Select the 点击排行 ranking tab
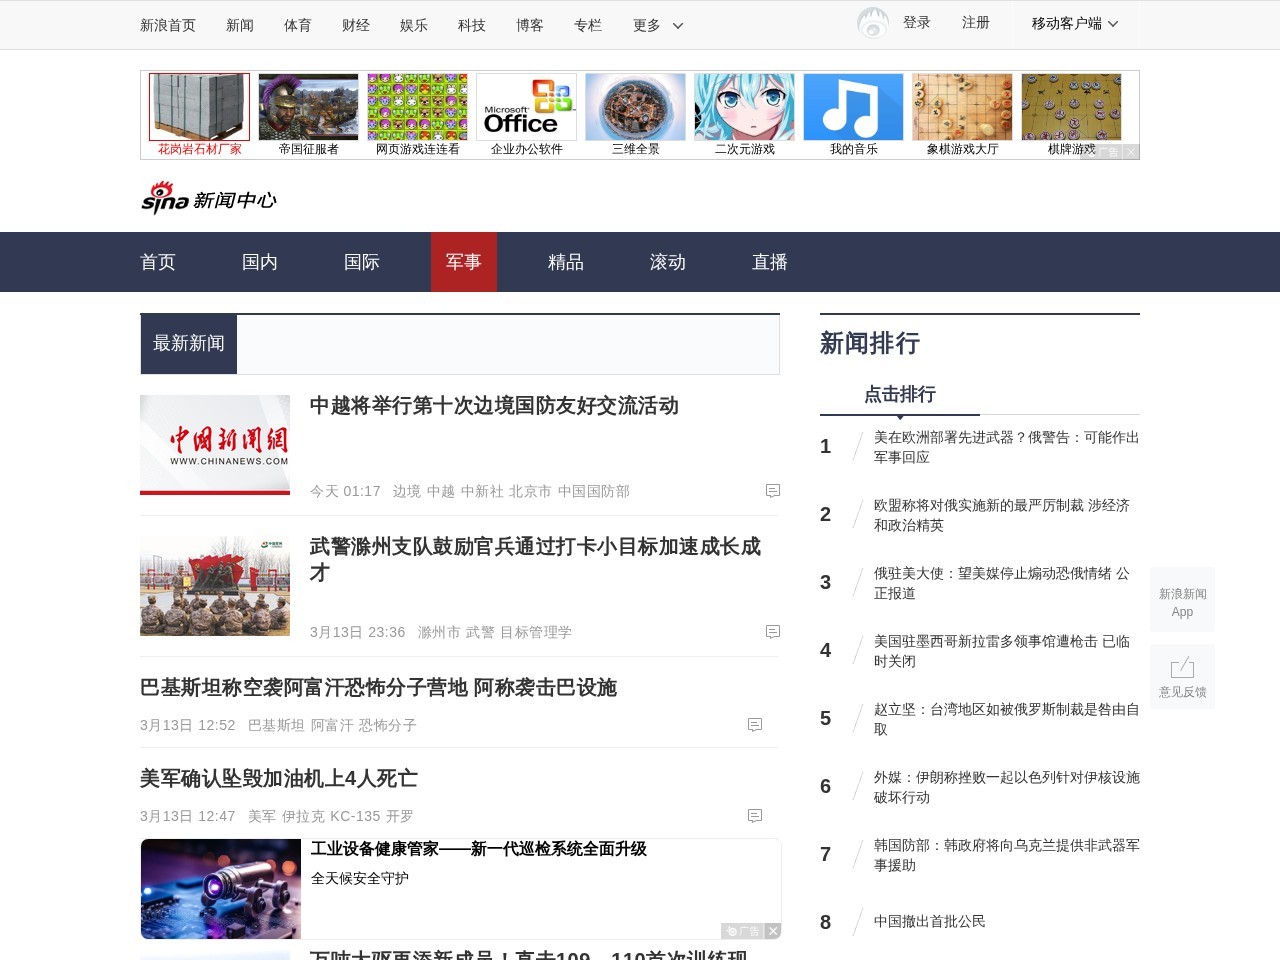This screenshot has width=1280, height=960. [899, 394]
